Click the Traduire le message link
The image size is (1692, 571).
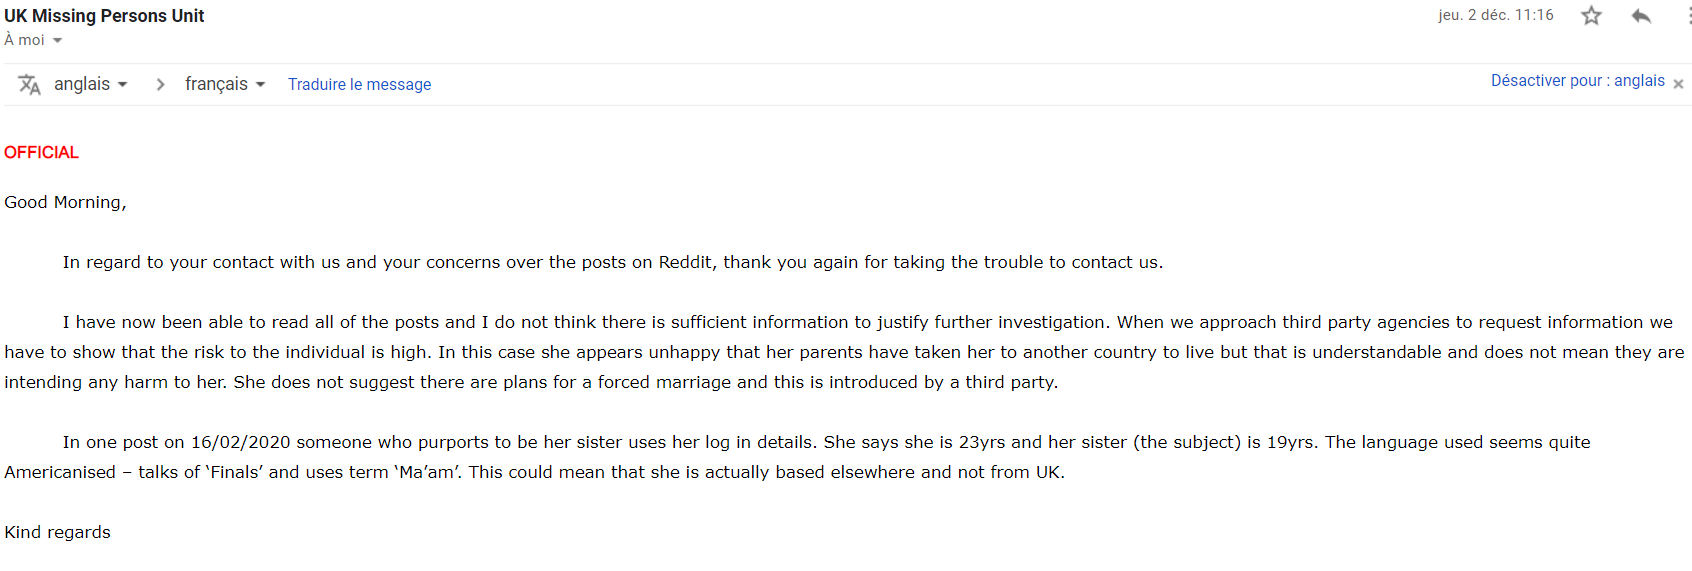pos(360,84)
